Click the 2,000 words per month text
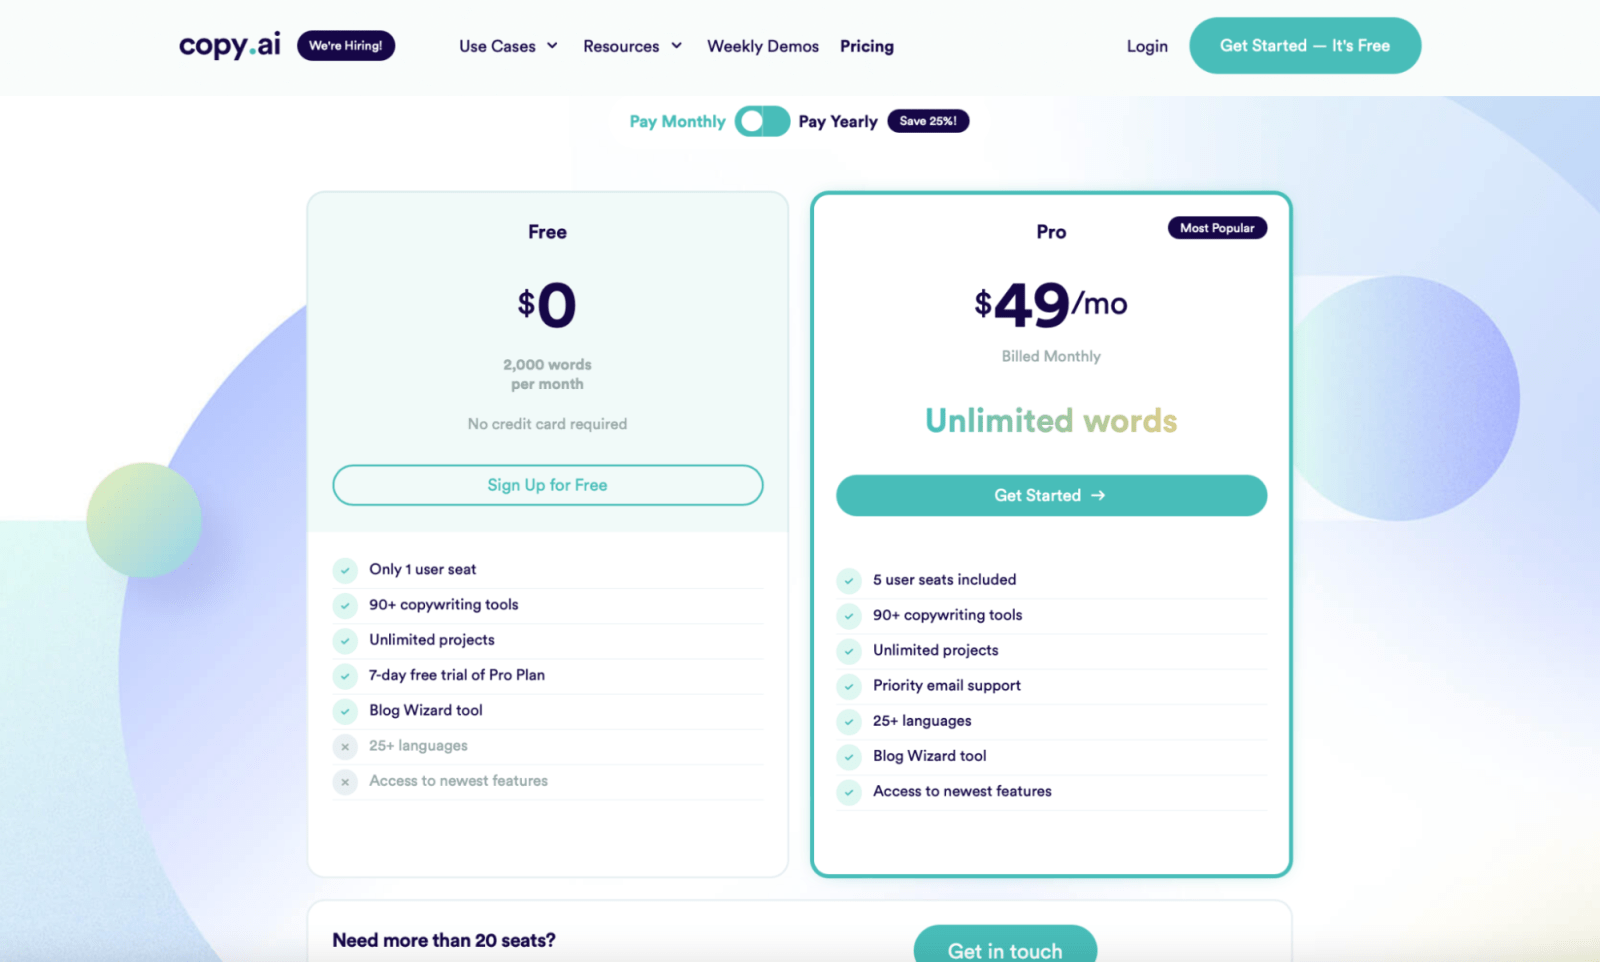 pos(547,374)
